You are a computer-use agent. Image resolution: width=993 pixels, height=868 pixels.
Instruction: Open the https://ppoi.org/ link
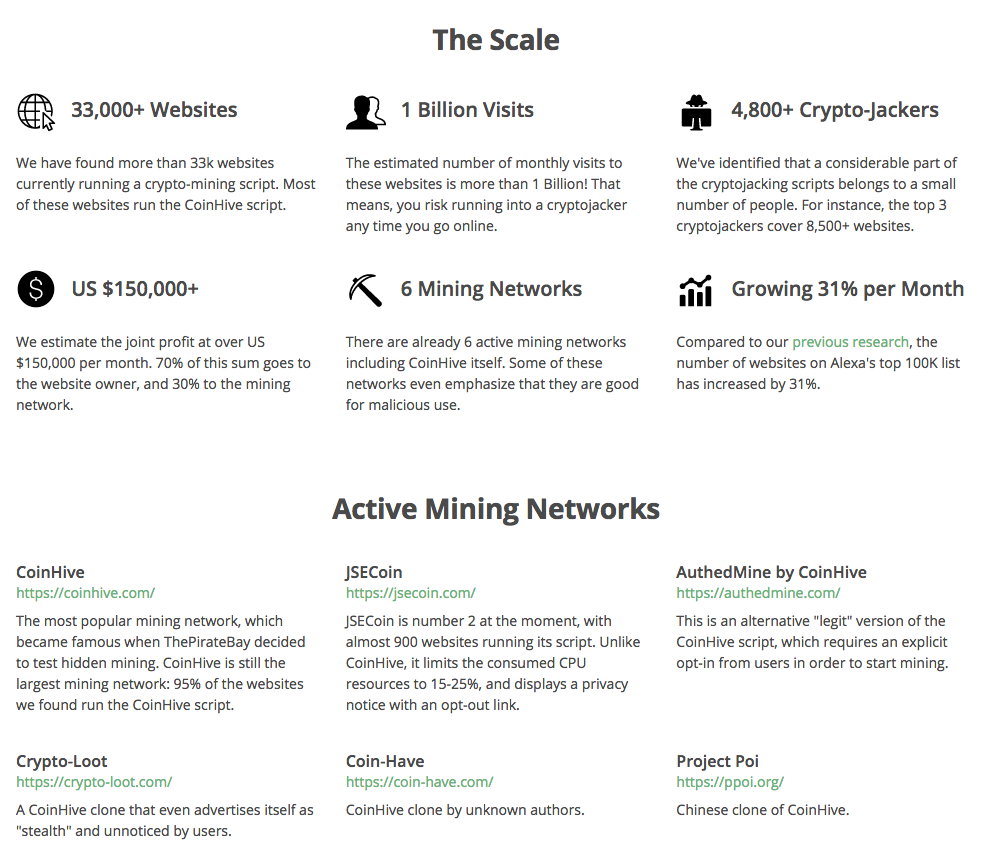tap(730, 783)
